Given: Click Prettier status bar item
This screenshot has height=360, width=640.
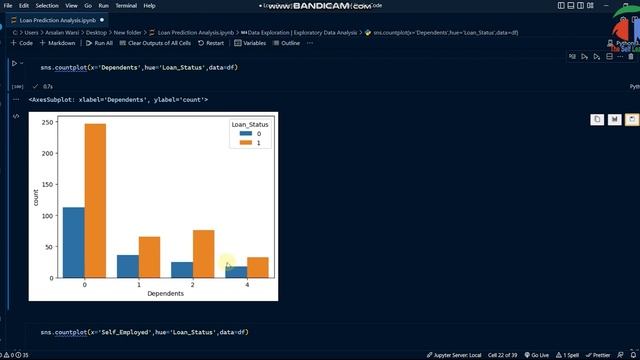Looking at the screenshot, I should click(x=598, y=355).
